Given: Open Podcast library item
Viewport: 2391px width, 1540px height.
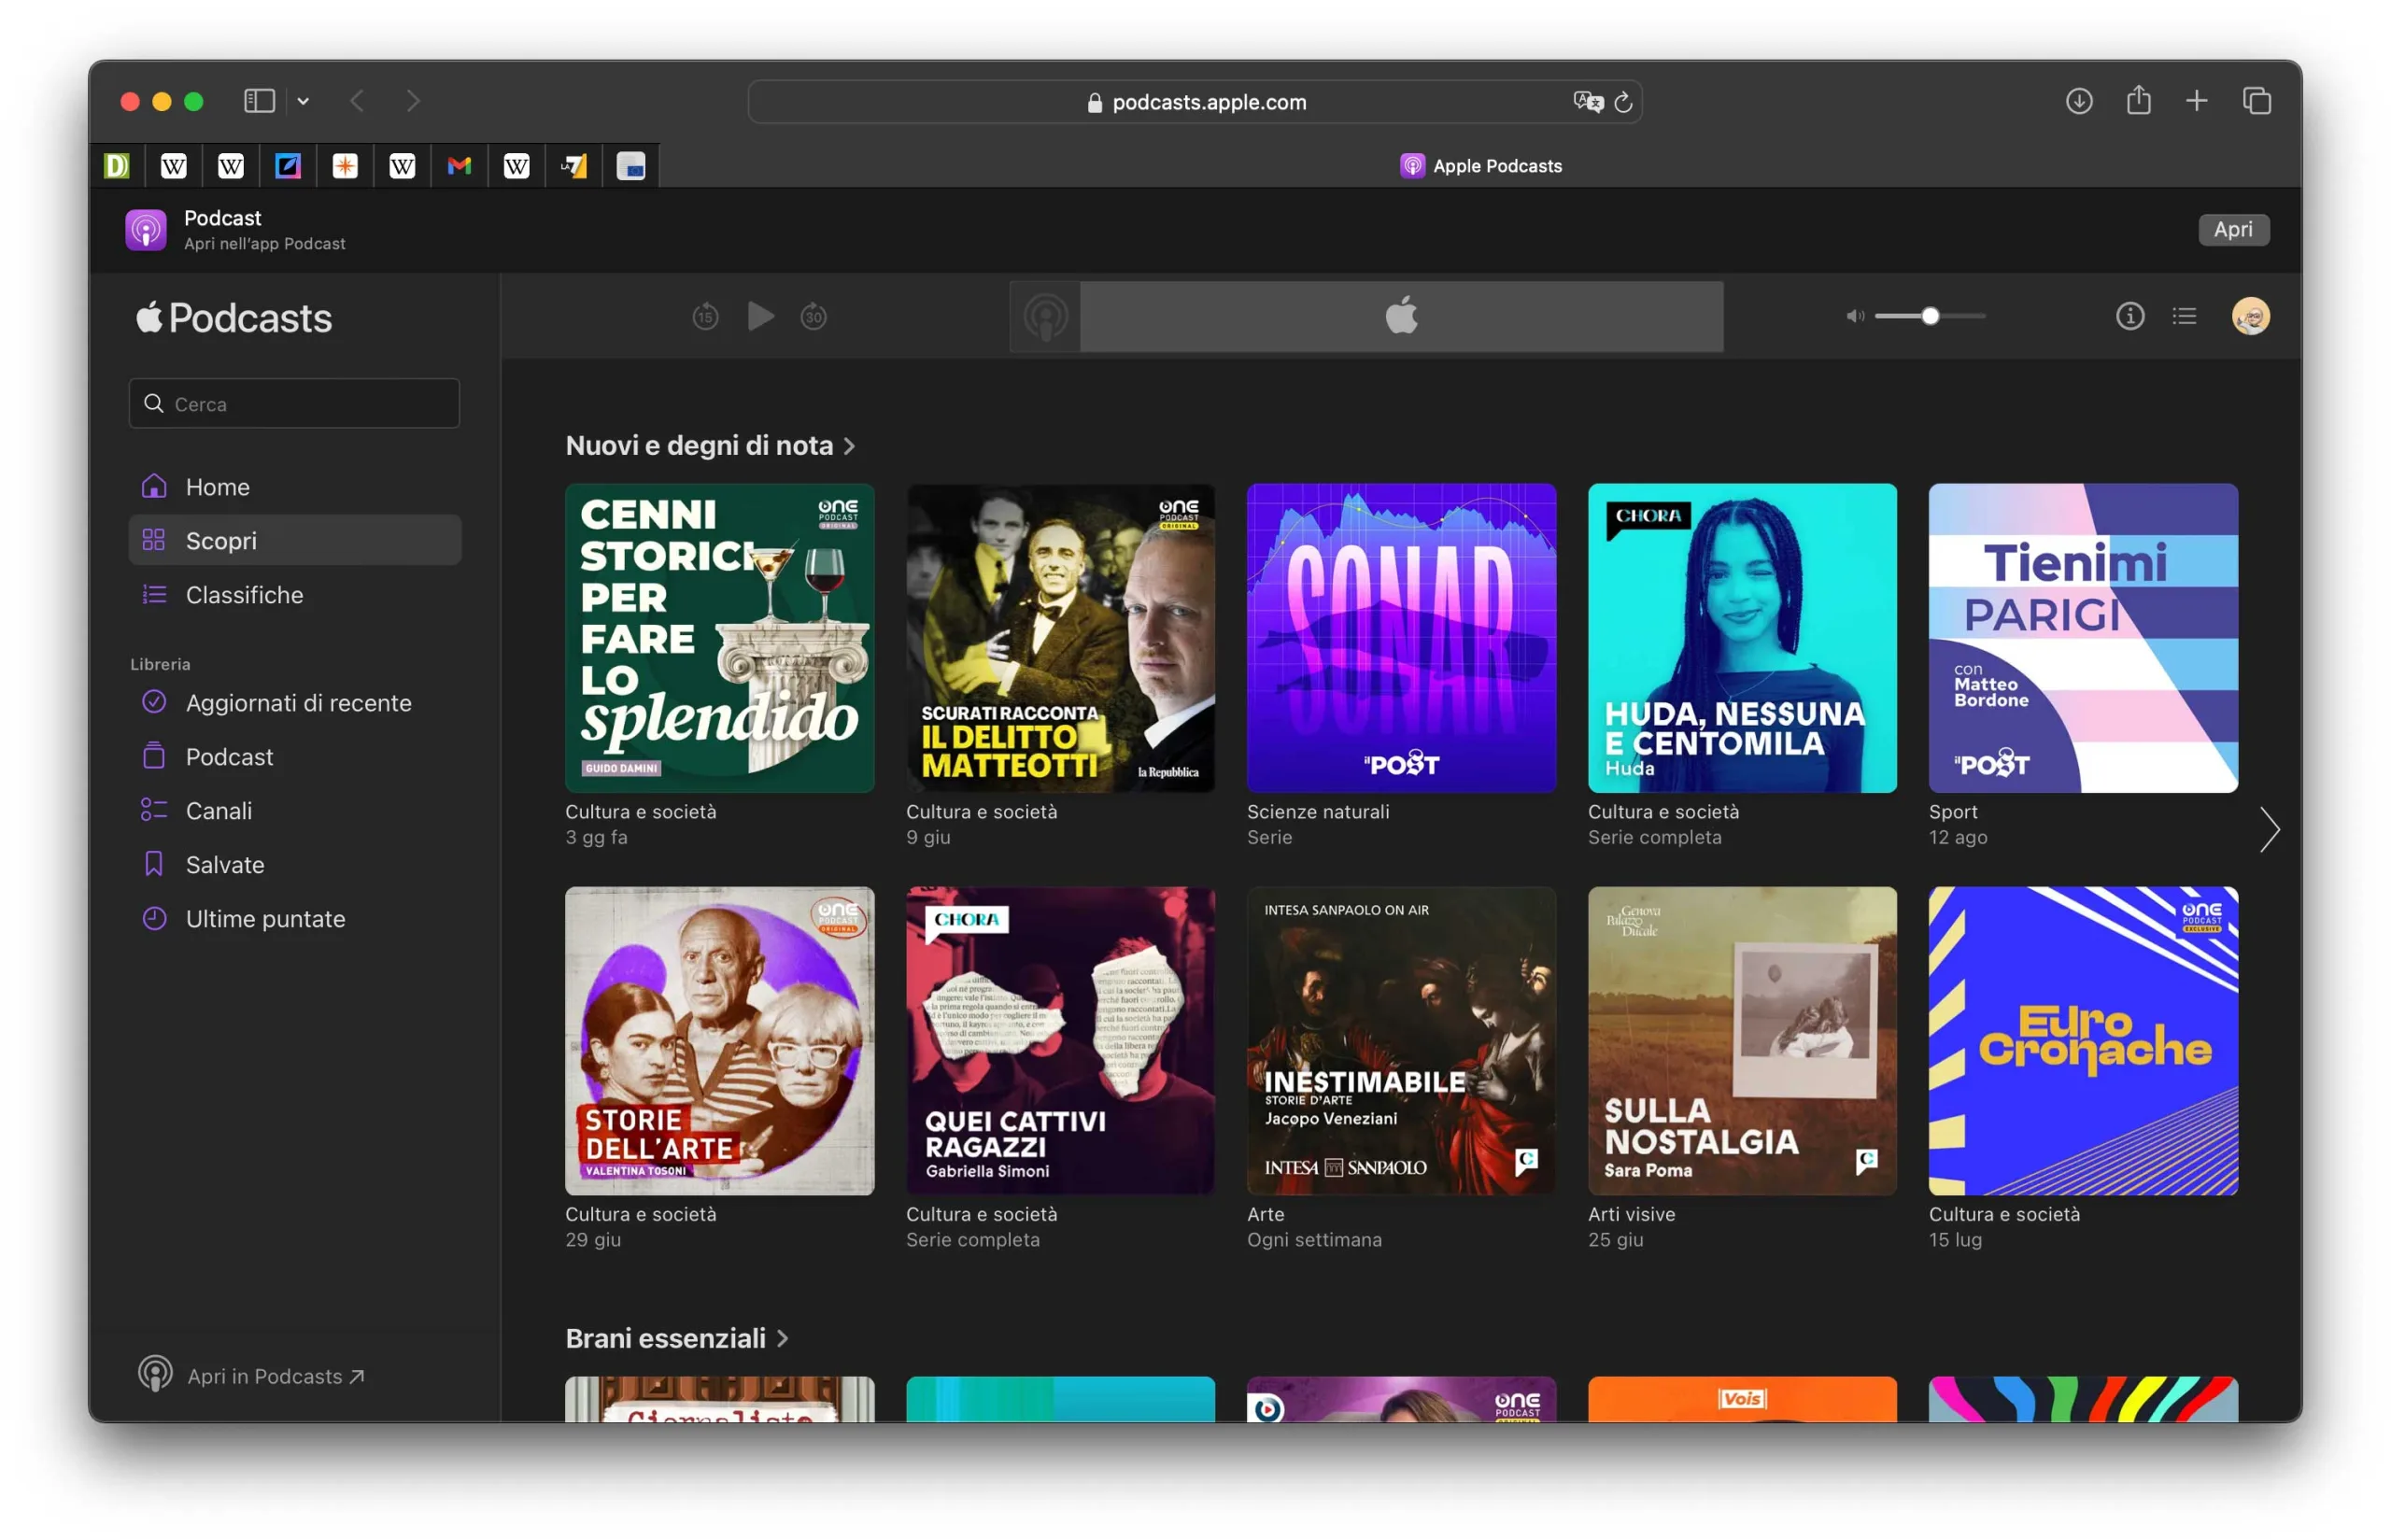Looking at the screenshot, I should click(295, 757).
